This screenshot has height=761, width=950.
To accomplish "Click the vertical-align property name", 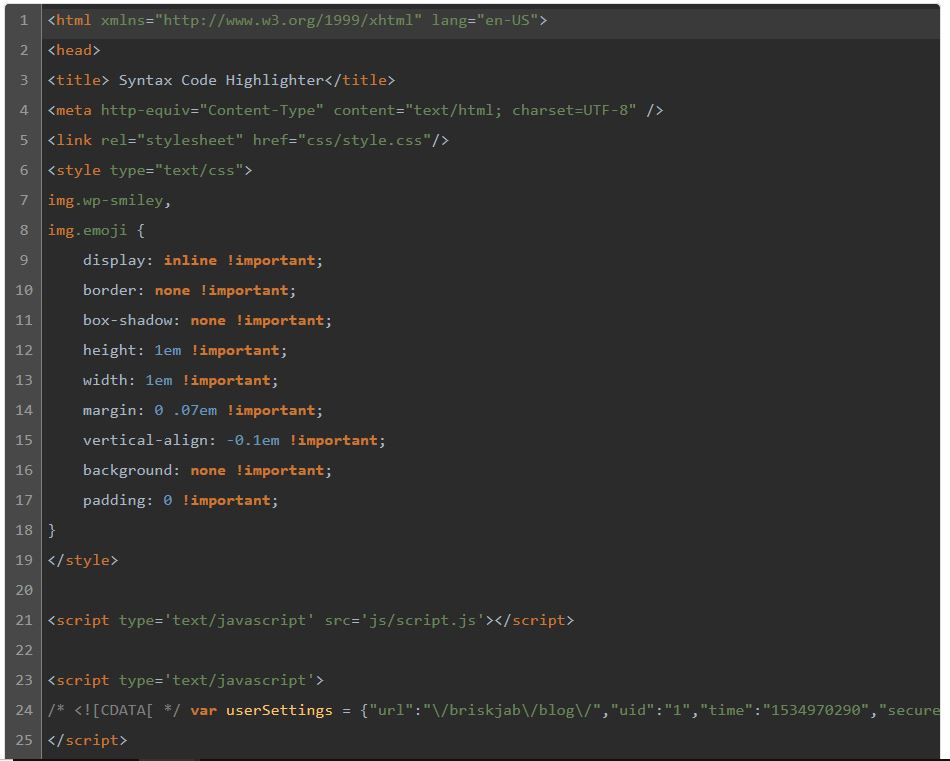I will point(145,440).
